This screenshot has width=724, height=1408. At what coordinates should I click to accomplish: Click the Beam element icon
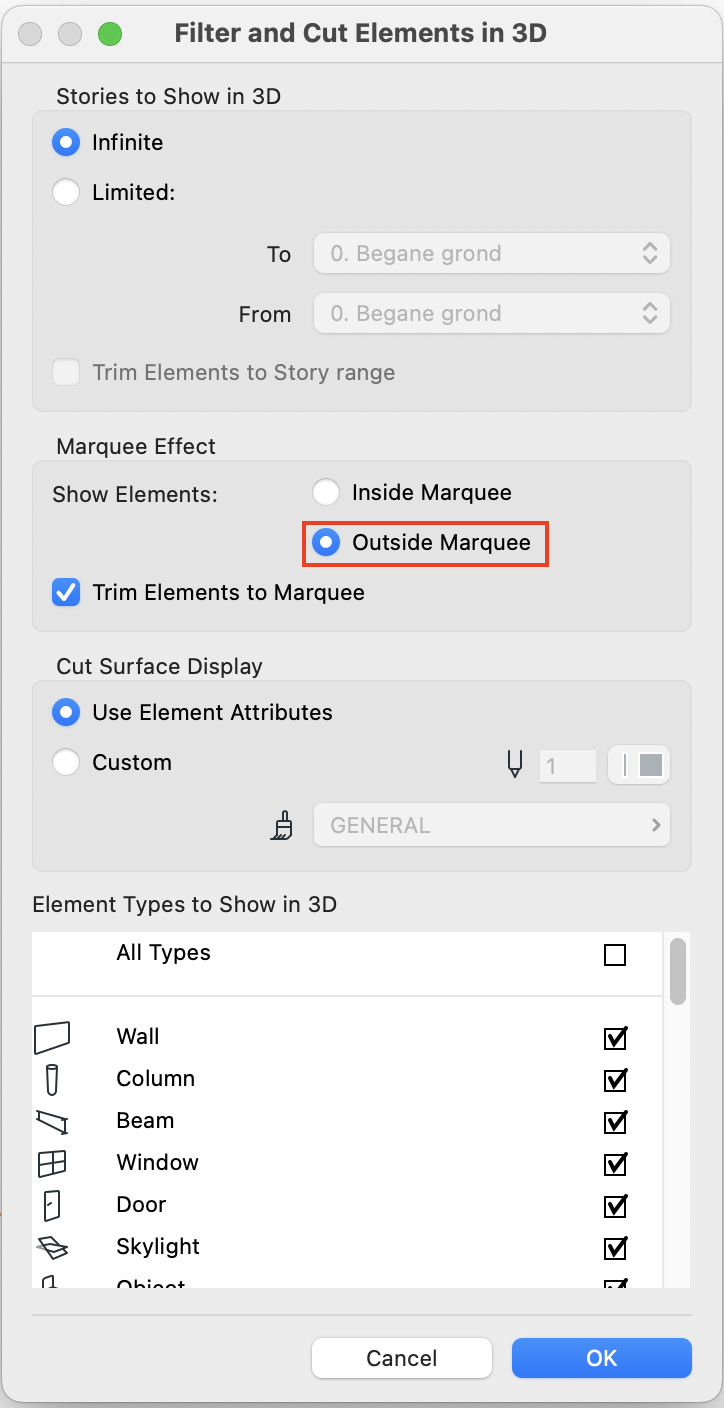(x=52, y=1121)
